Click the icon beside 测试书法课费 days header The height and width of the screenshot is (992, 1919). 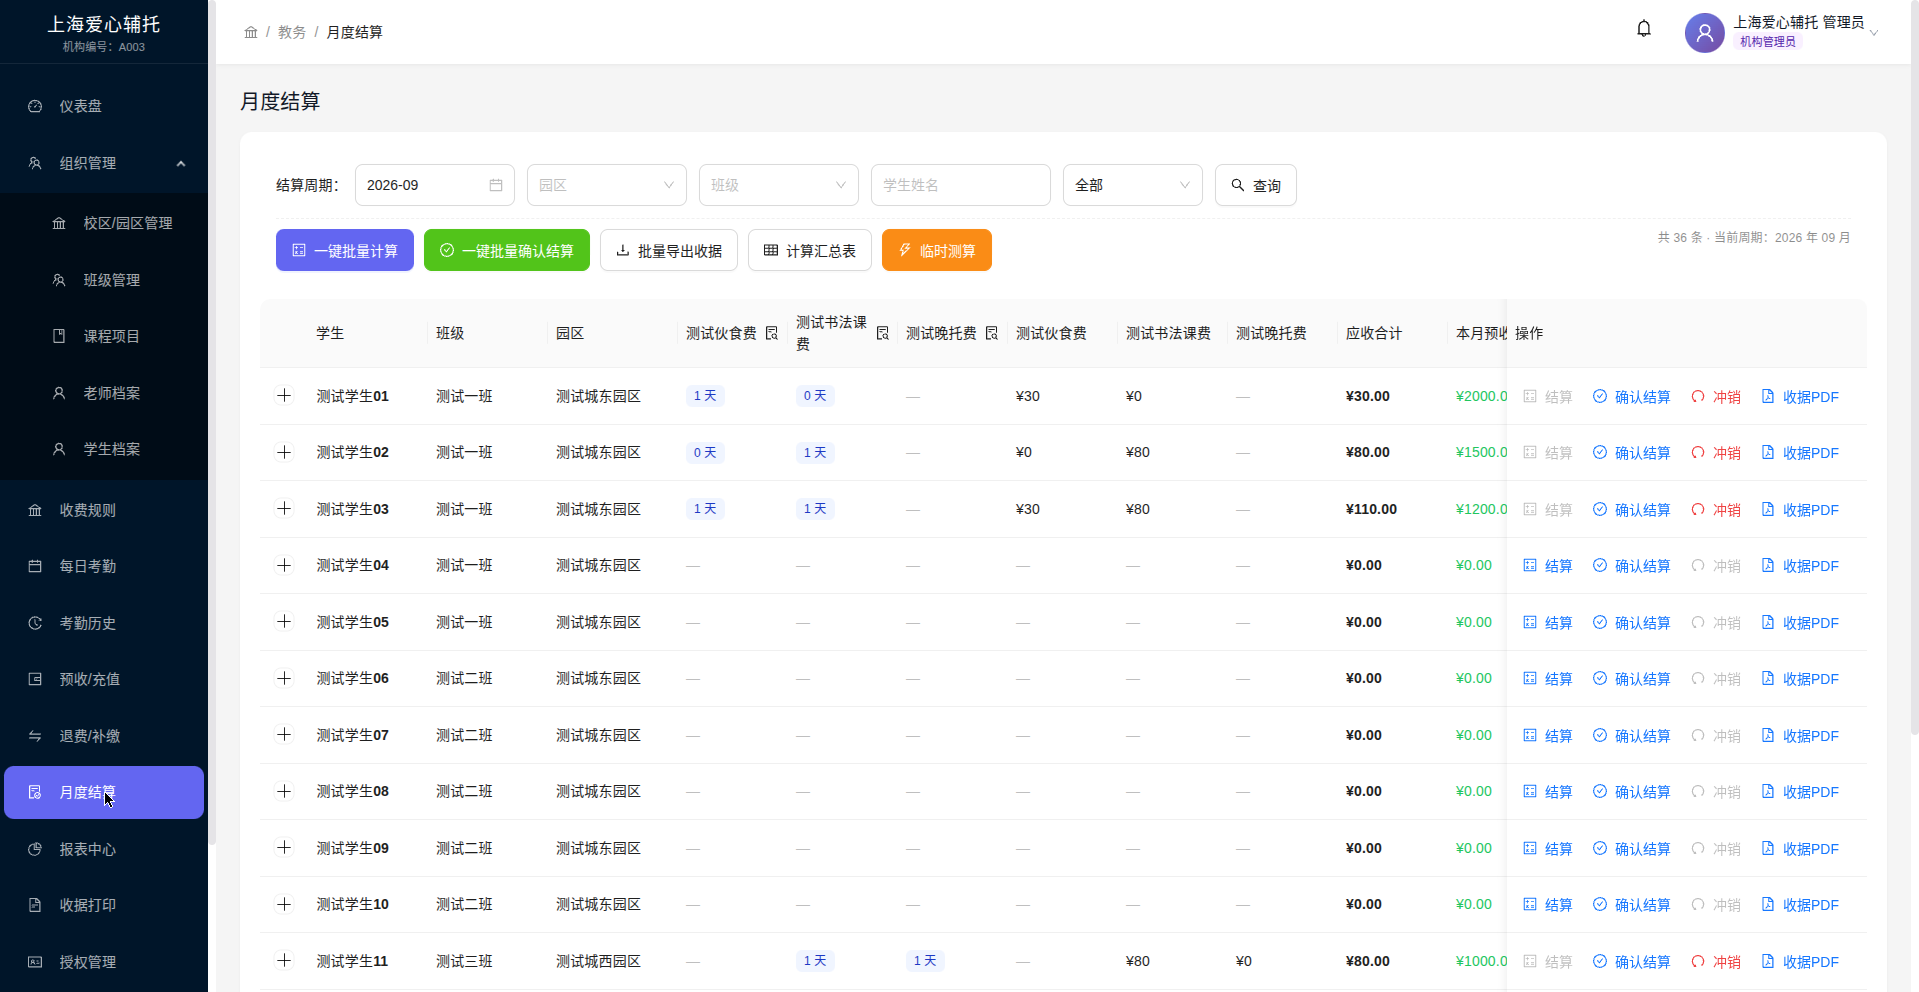tap(883, 333)
